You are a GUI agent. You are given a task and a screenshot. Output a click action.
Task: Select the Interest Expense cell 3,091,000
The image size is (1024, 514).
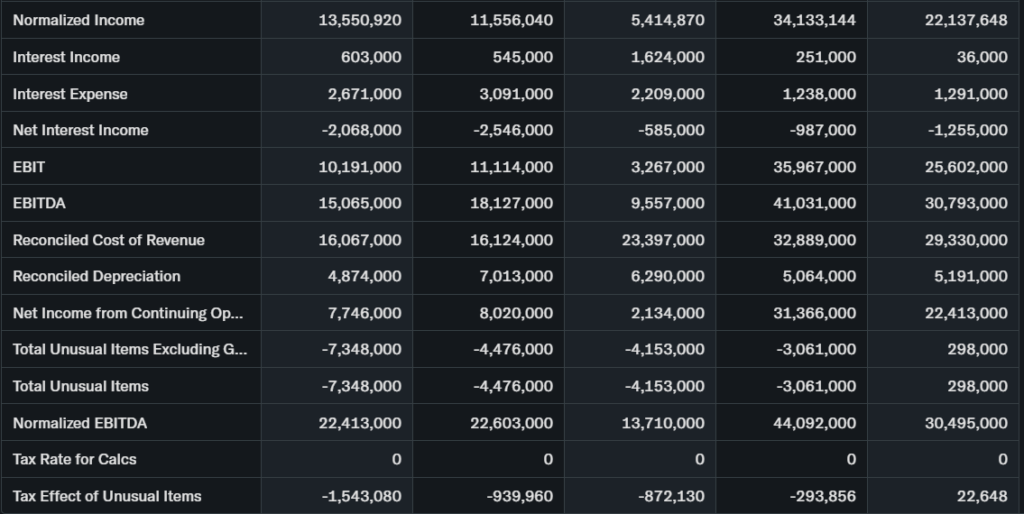(511, 94)
